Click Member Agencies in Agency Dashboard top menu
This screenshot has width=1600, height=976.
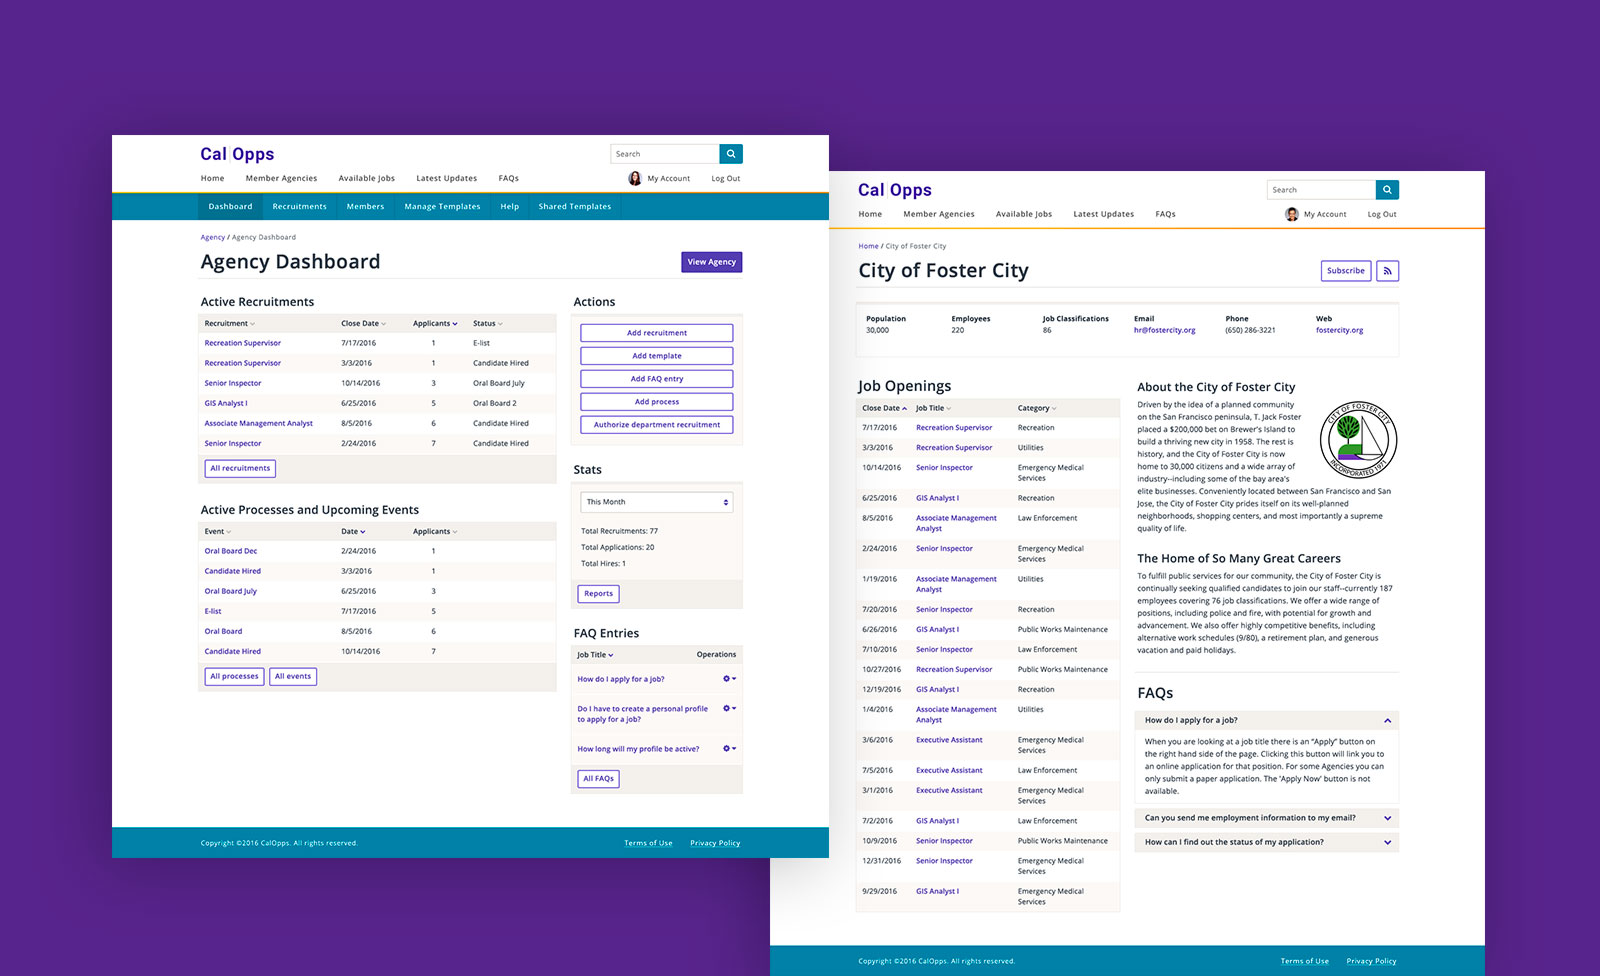point(282,179)
